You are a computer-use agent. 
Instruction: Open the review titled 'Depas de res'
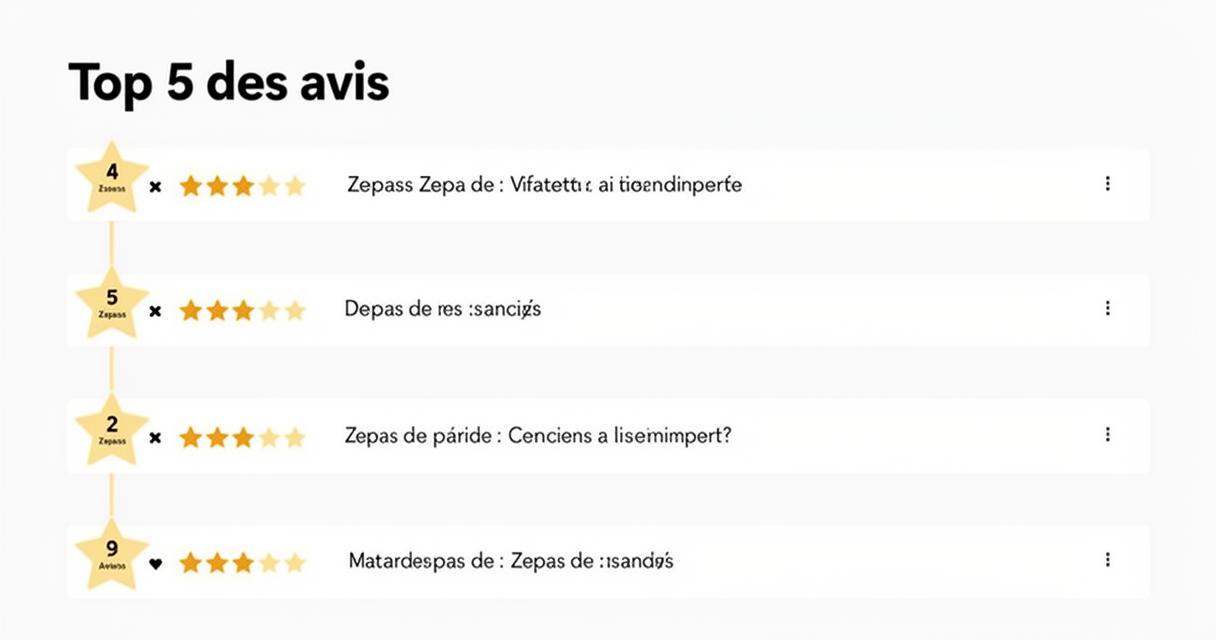pos(443,310)
